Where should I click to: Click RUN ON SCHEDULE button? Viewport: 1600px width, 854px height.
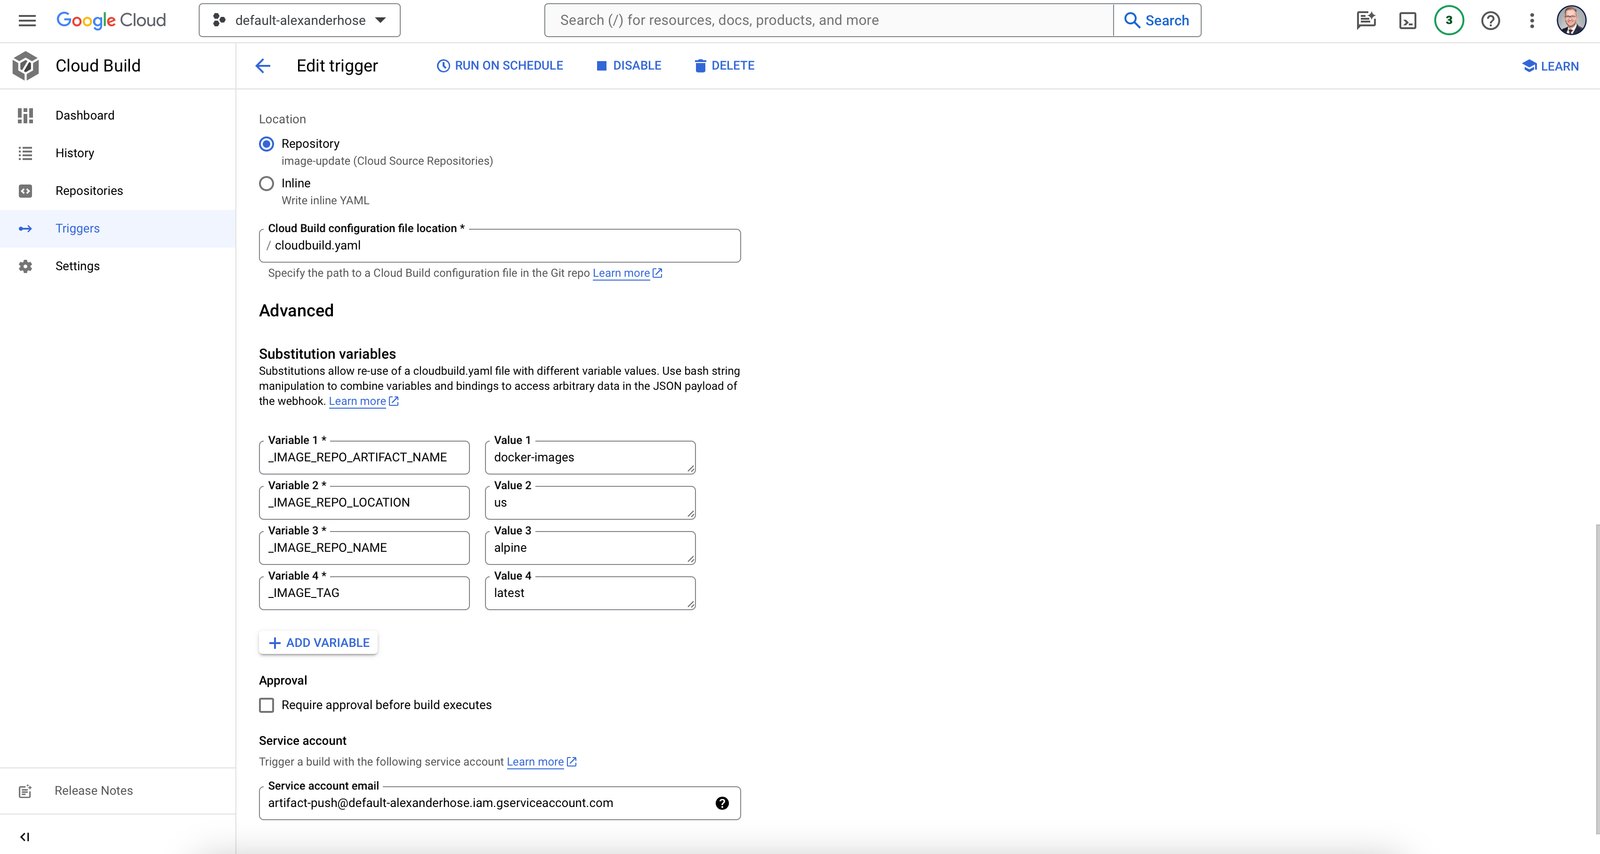click(500, 66)
